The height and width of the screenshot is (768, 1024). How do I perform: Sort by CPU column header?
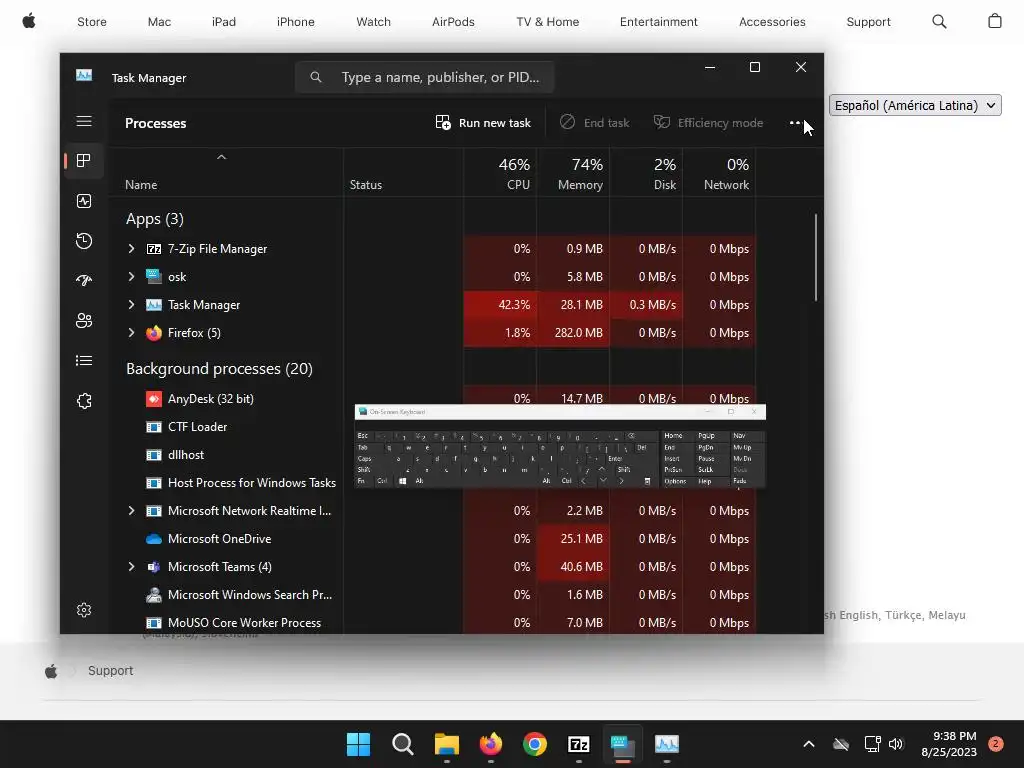coord(500,173)
